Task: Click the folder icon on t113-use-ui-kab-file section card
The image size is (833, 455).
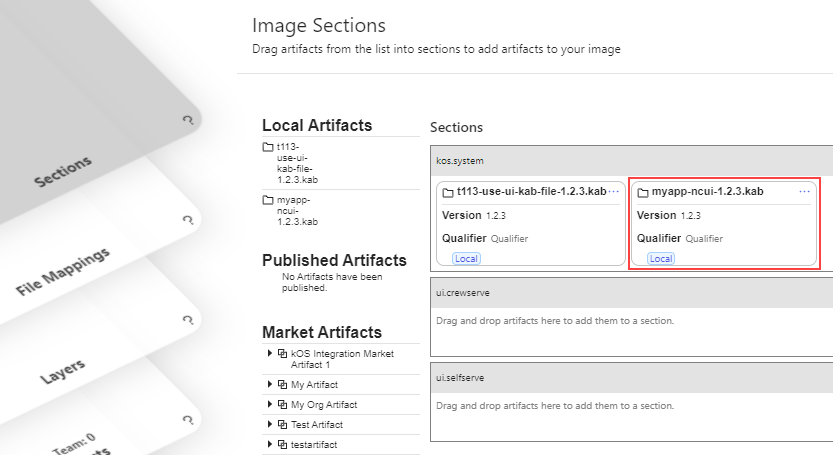Action: pyautogui.click(x=448, y=192)
